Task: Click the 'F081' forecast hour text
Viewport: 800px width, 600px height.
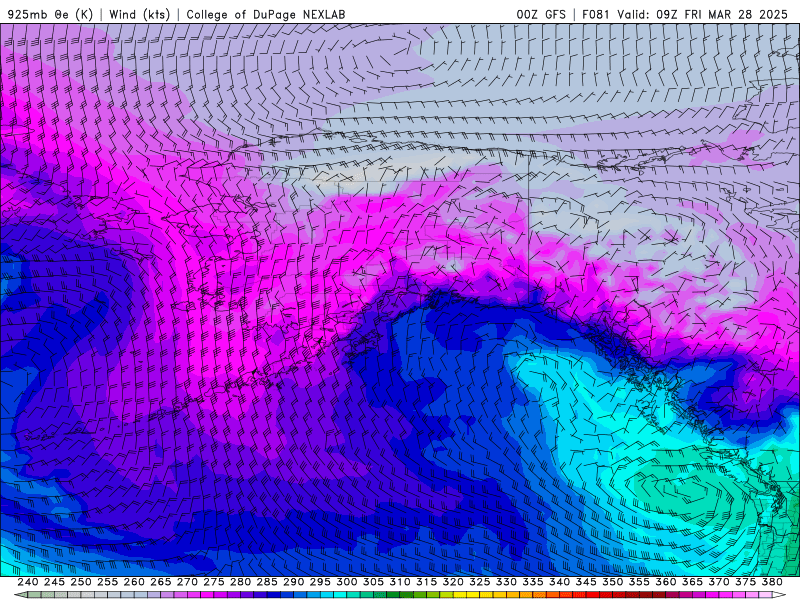Action: (595, 14)
